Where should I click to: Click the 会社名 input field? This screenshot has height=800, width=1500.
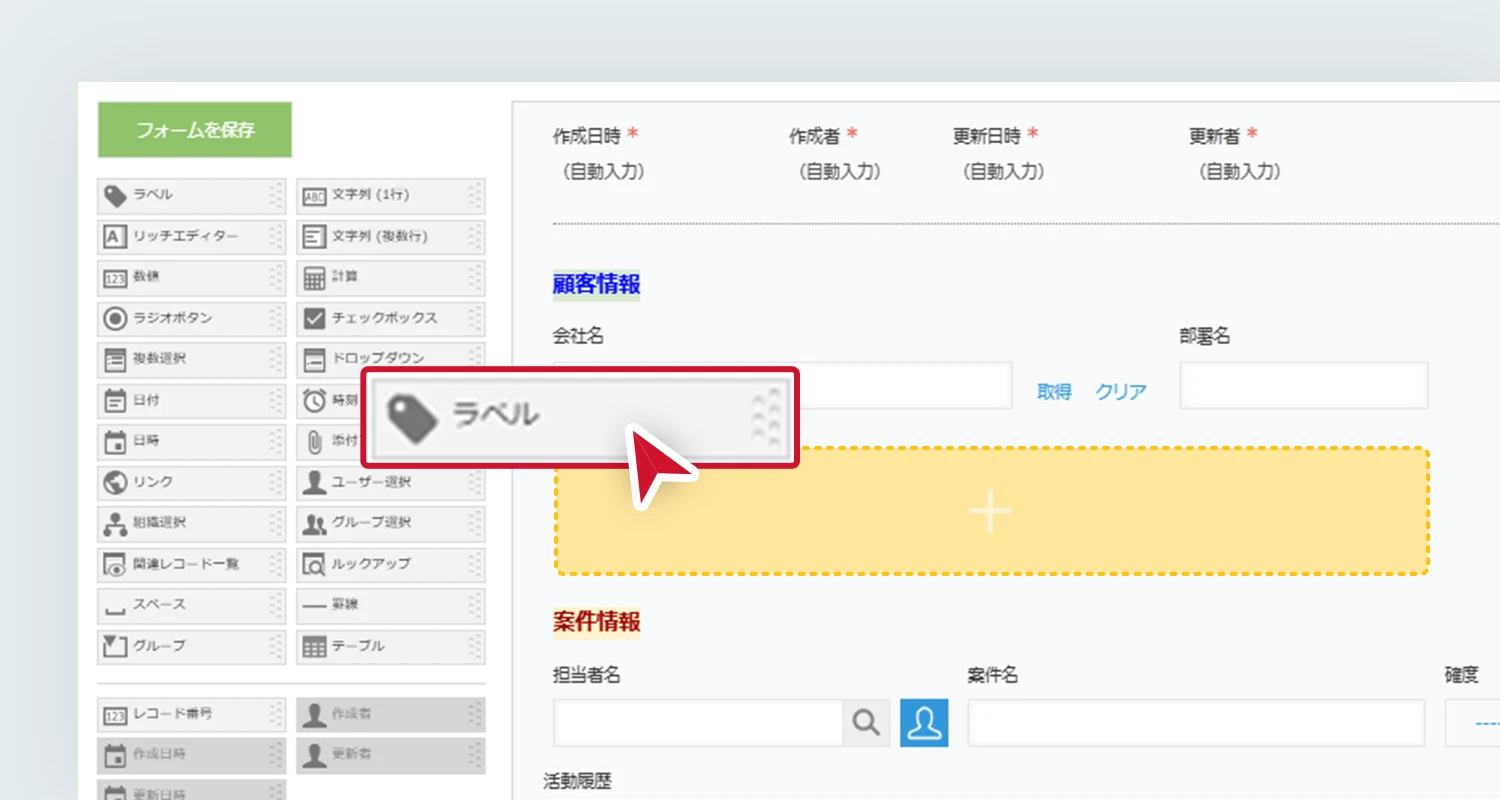click(x=905, y=386)
